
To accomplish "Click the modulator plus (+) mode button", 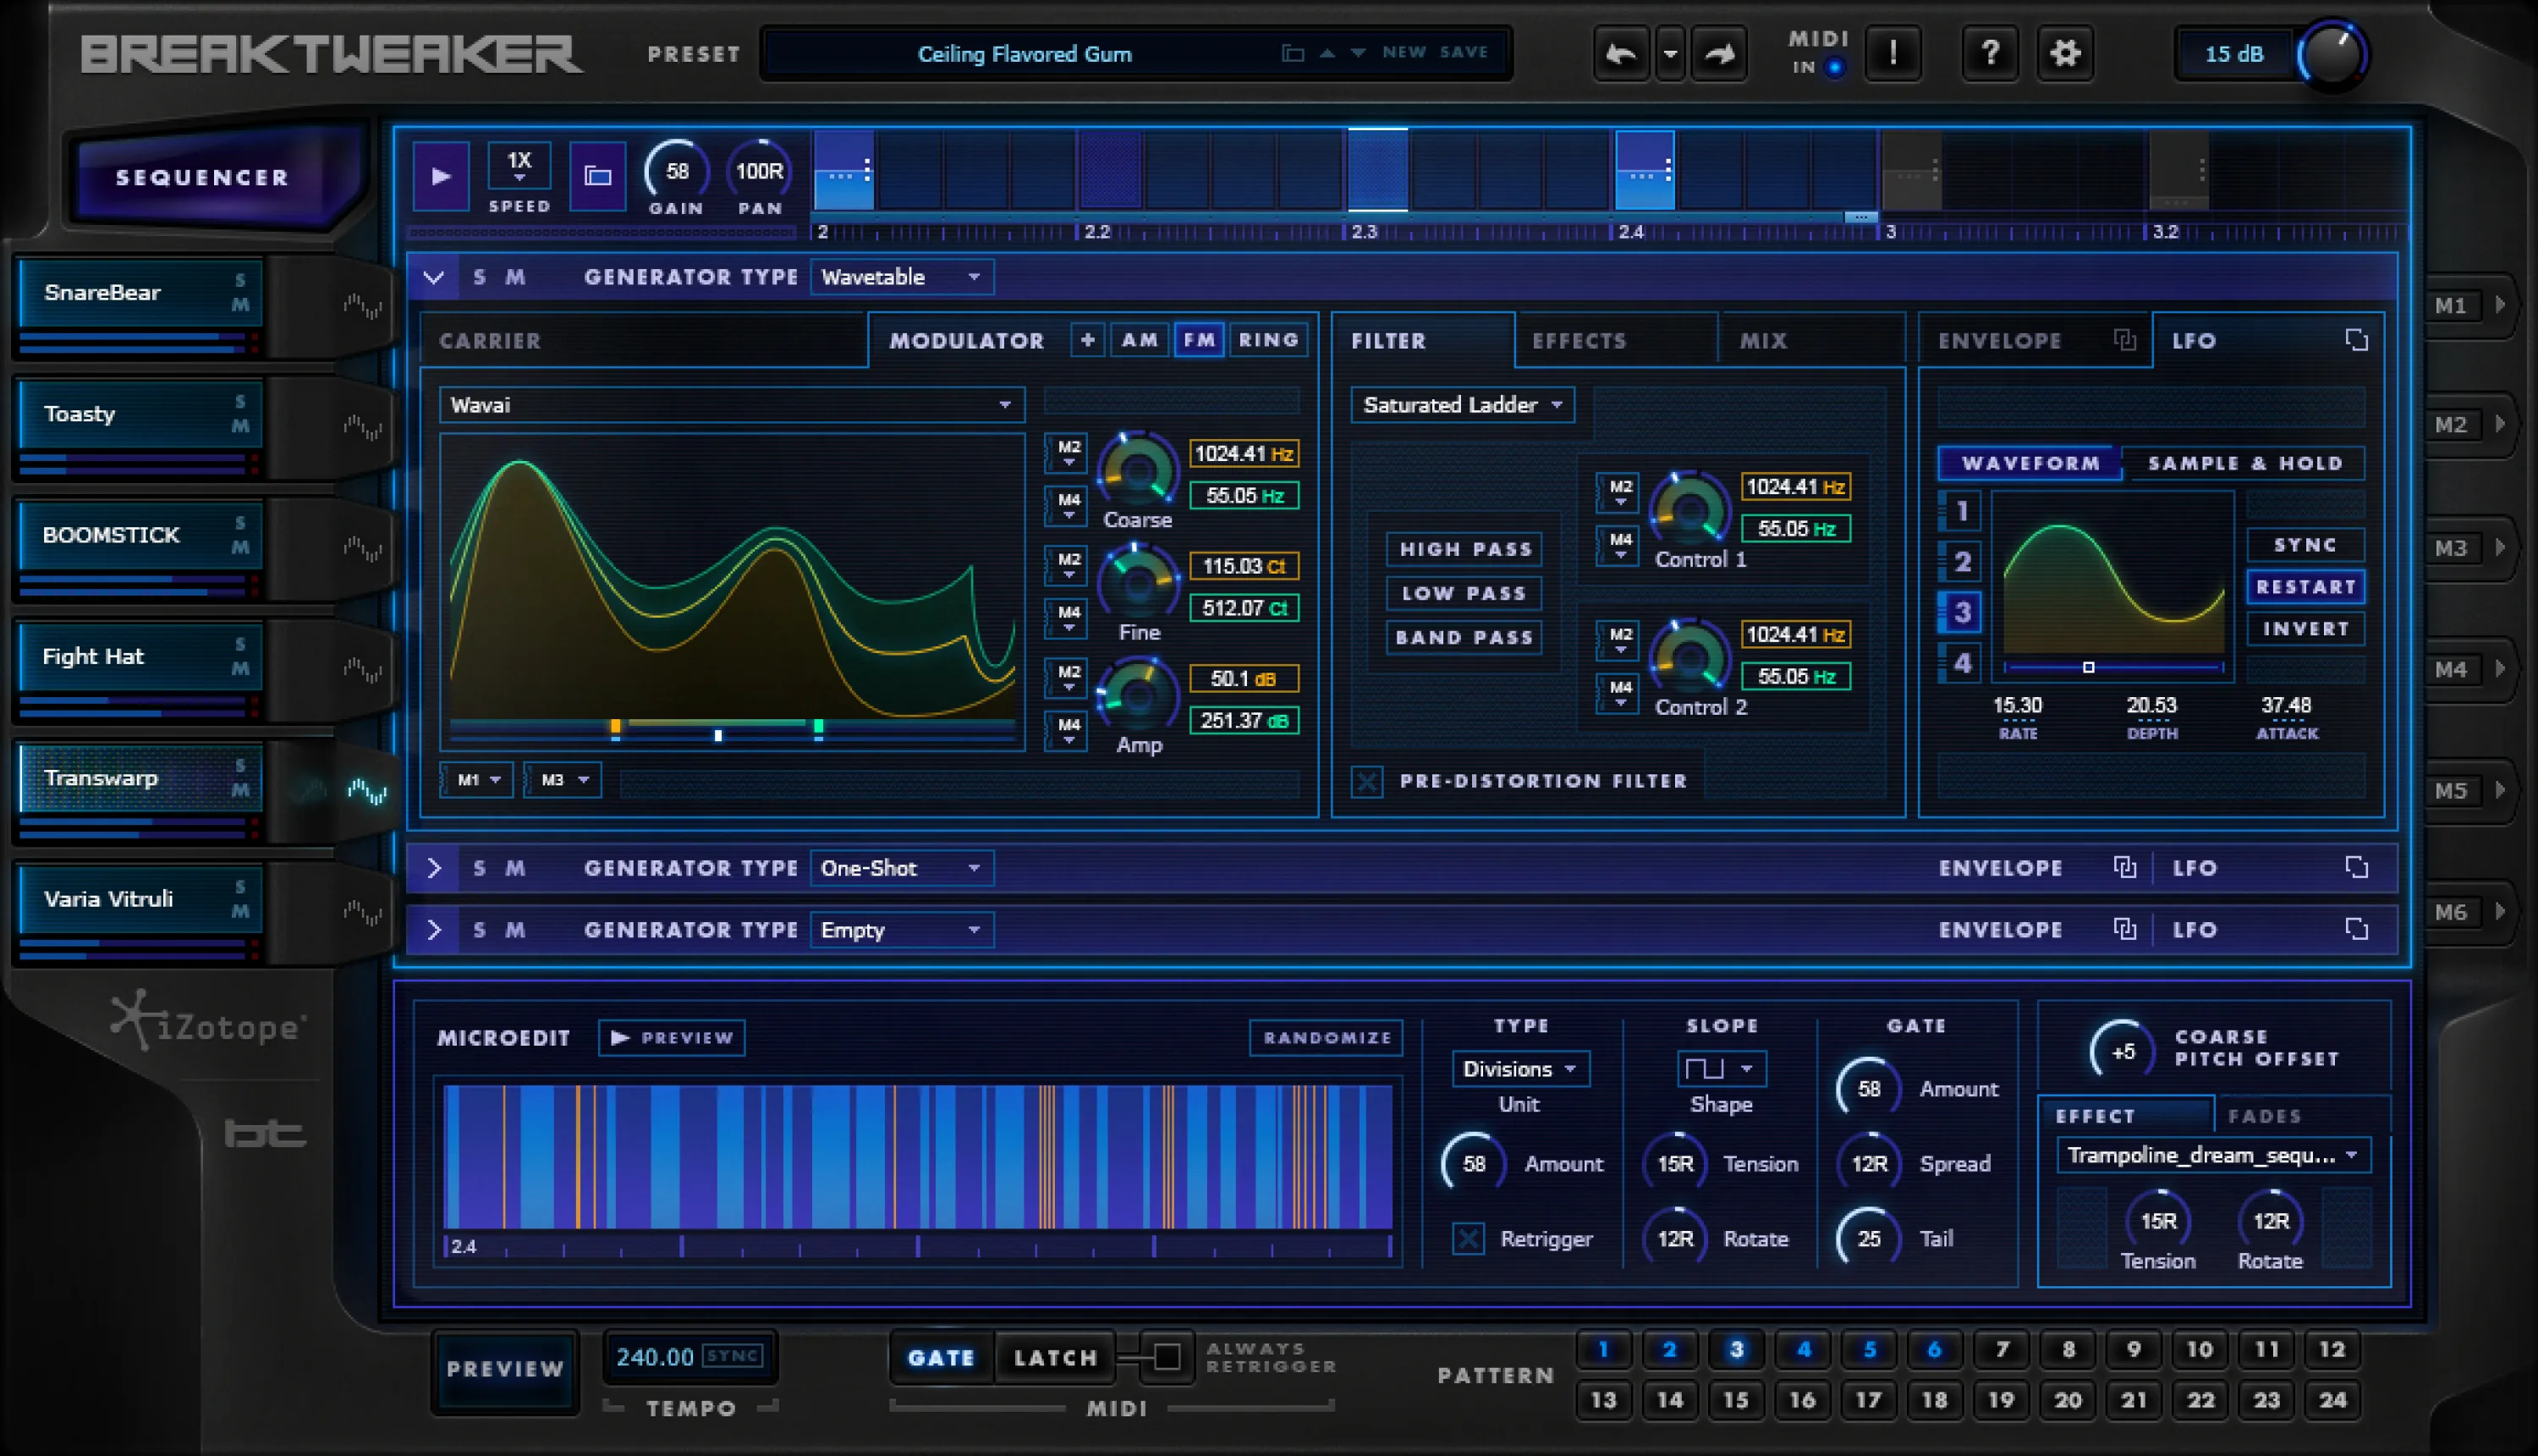I will 1088,340.
